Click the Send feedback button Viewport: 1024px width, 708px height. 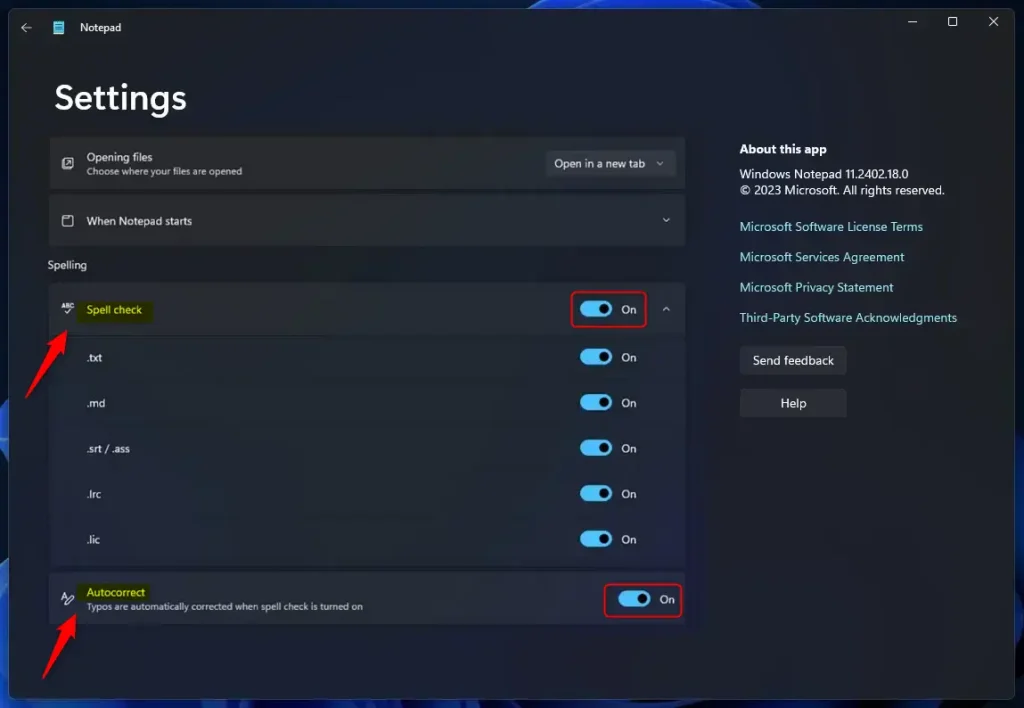[x=793, y=361]
